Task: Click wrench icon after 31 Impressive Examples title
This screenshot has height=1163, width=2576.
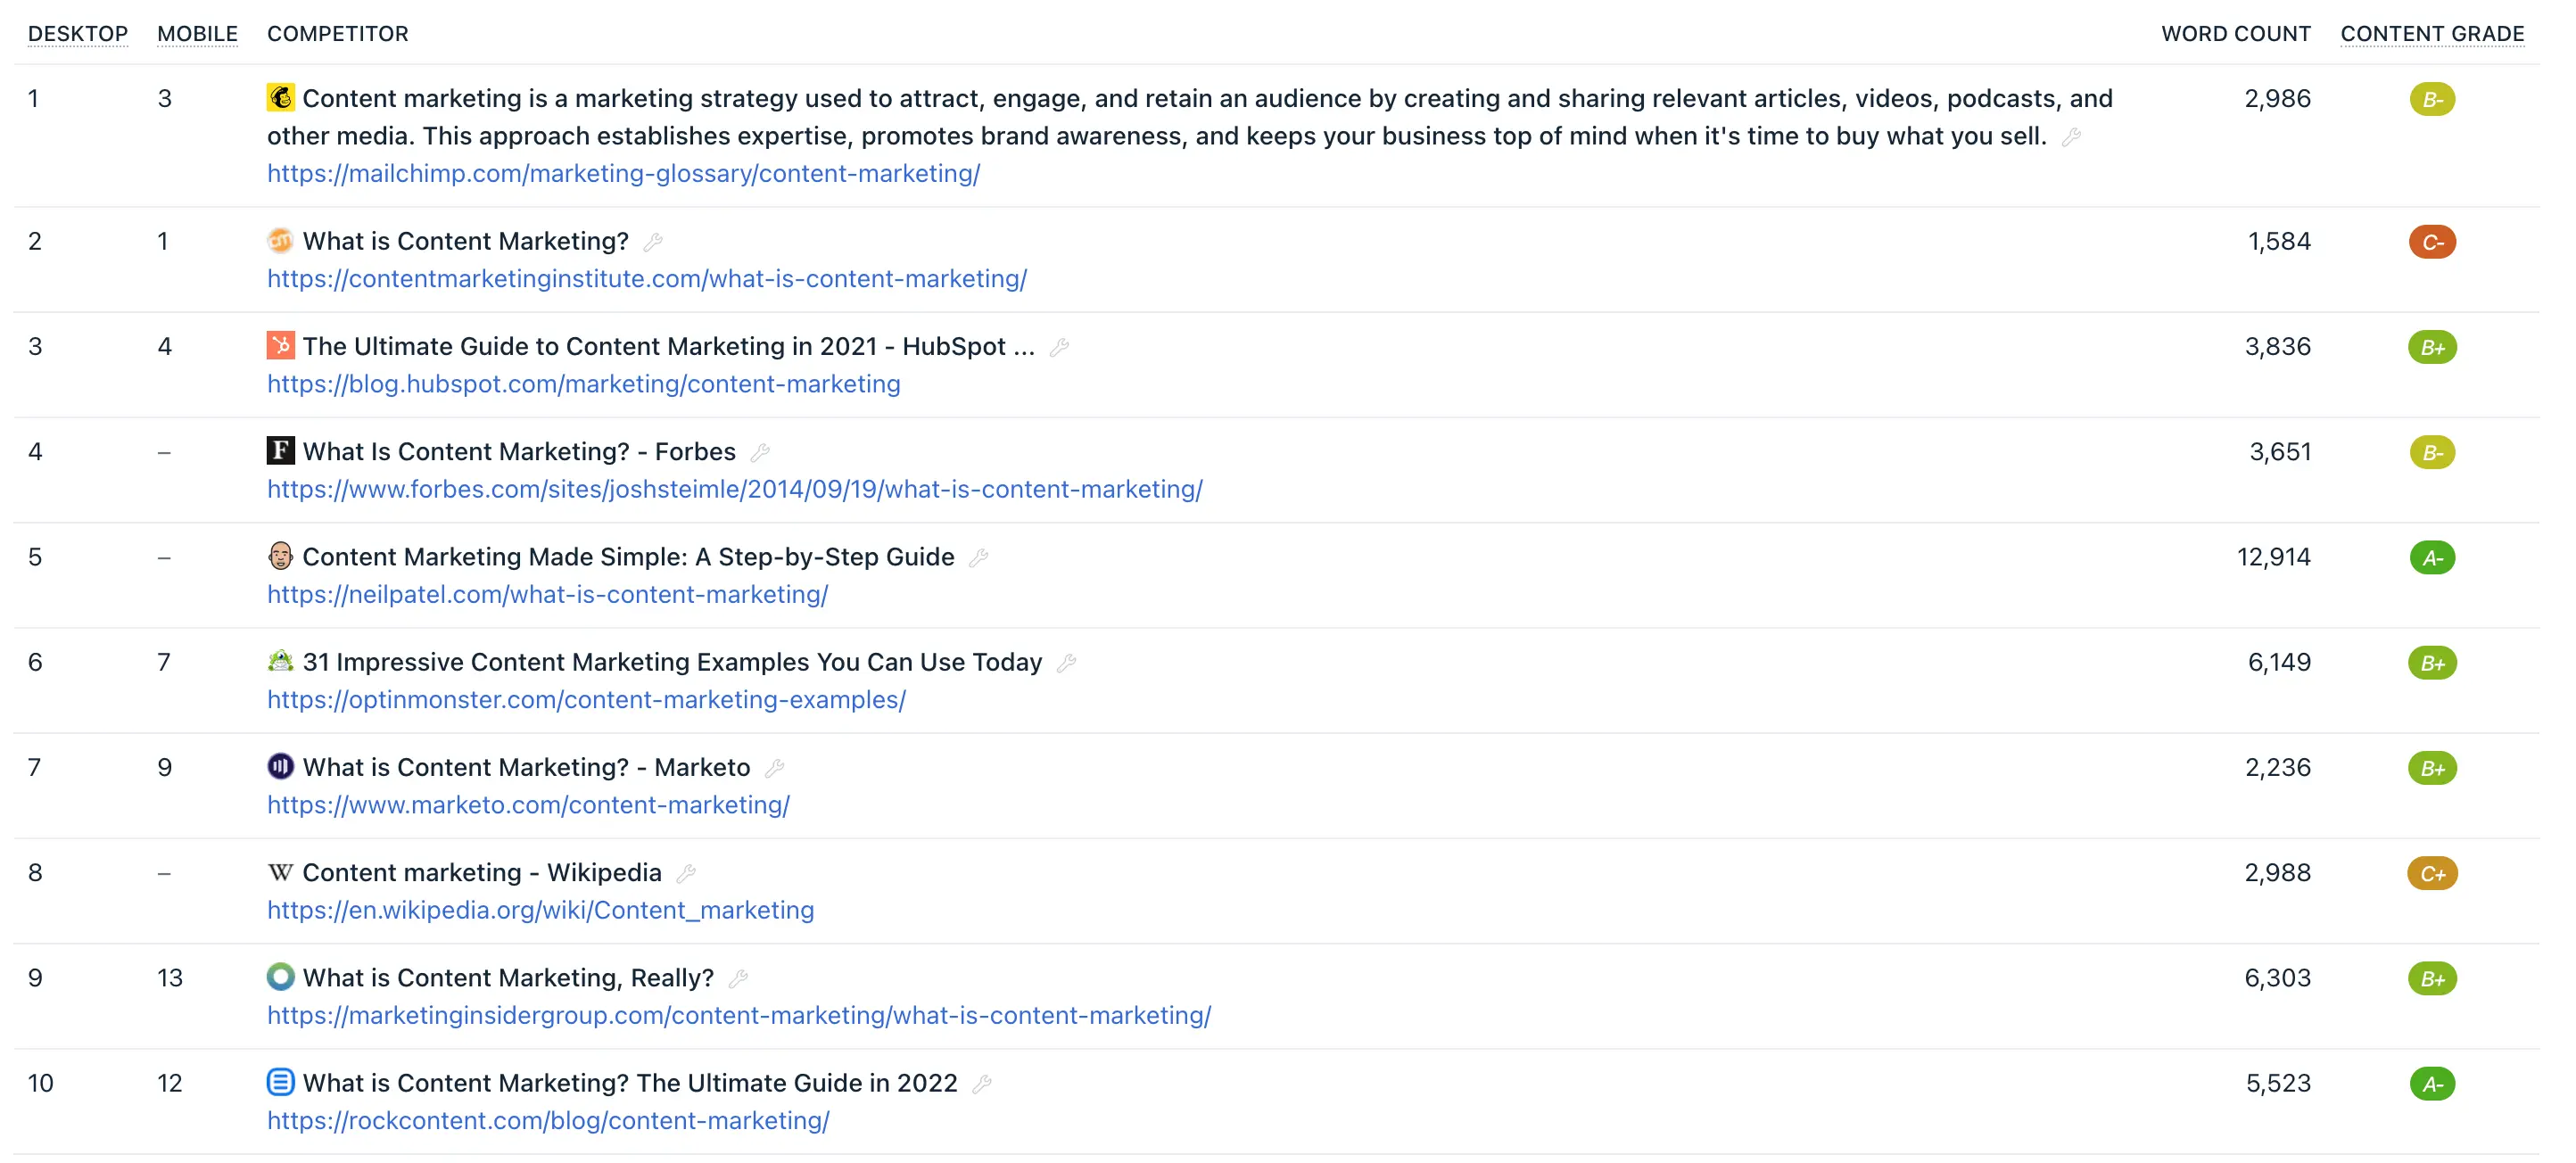Action: tap(1066, 663)
